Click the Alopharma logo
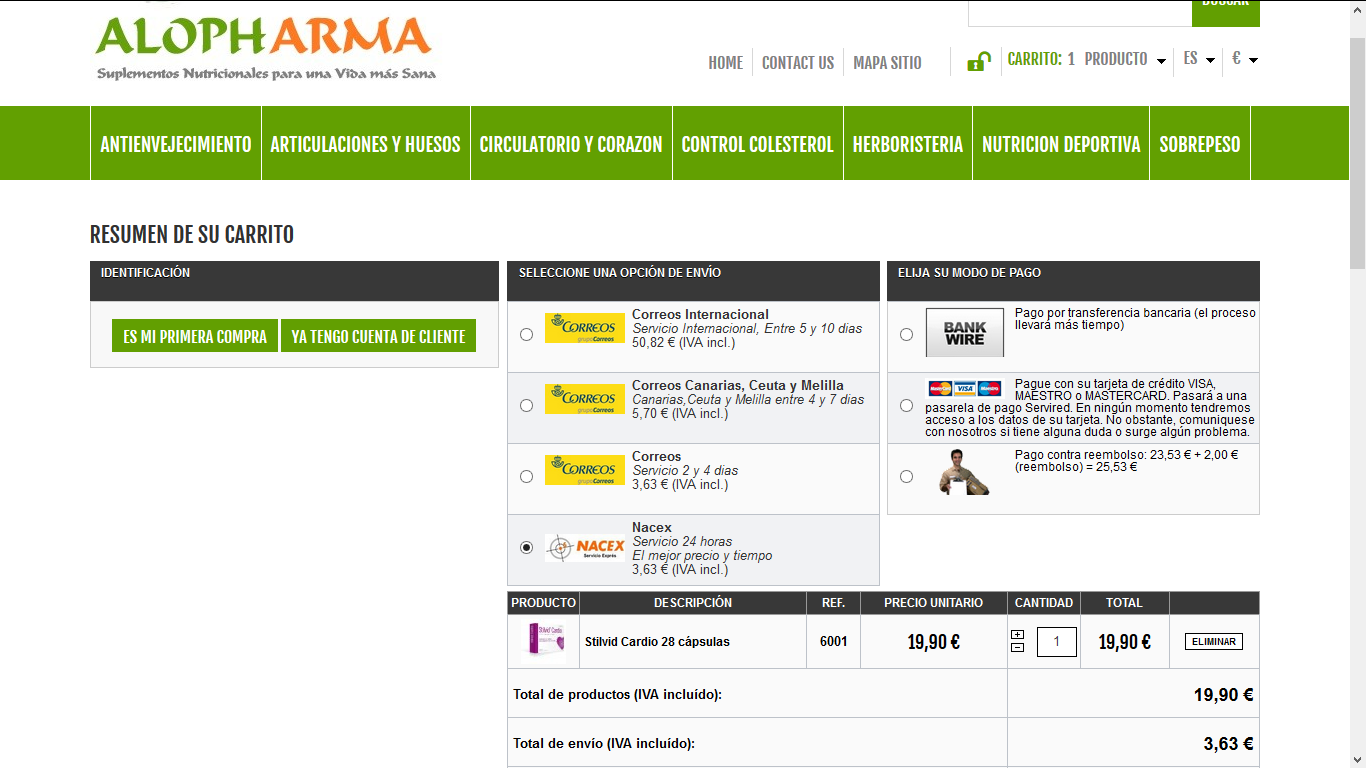Screen dimensions: 1366x768 [265, 46]
